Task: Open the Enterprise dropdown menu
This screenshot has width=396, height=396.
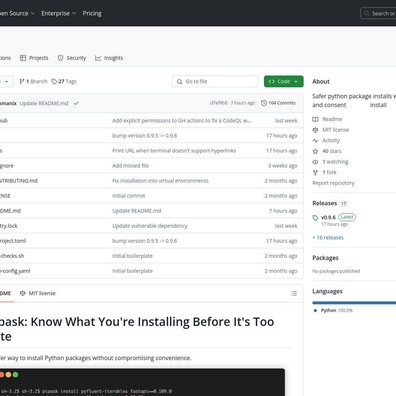Action: [59, 13]
